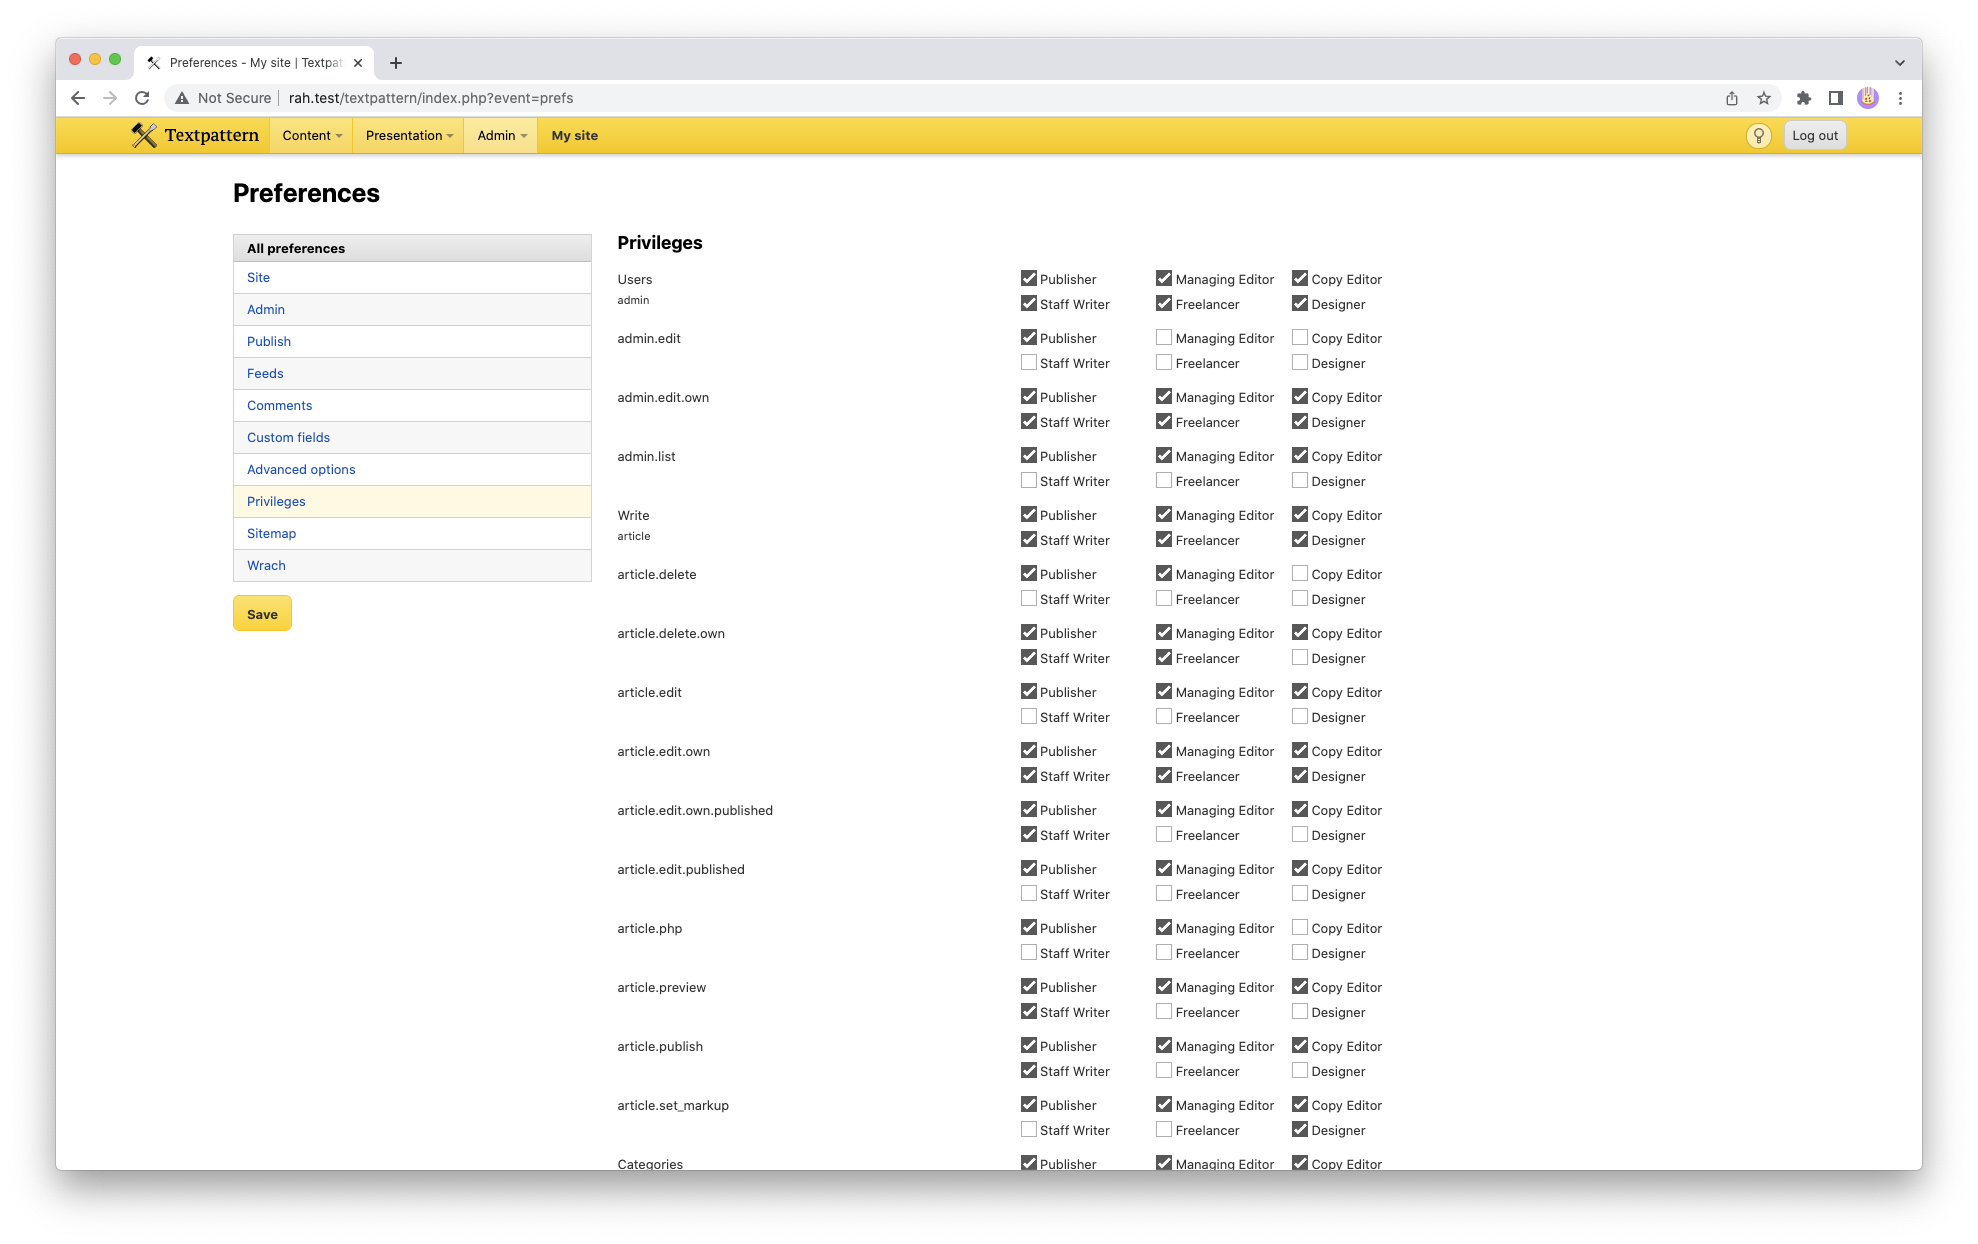This screenshot has width=1978, height=1244.
Task: Expand the Admin menu dropdown
Action: point(501,136)
